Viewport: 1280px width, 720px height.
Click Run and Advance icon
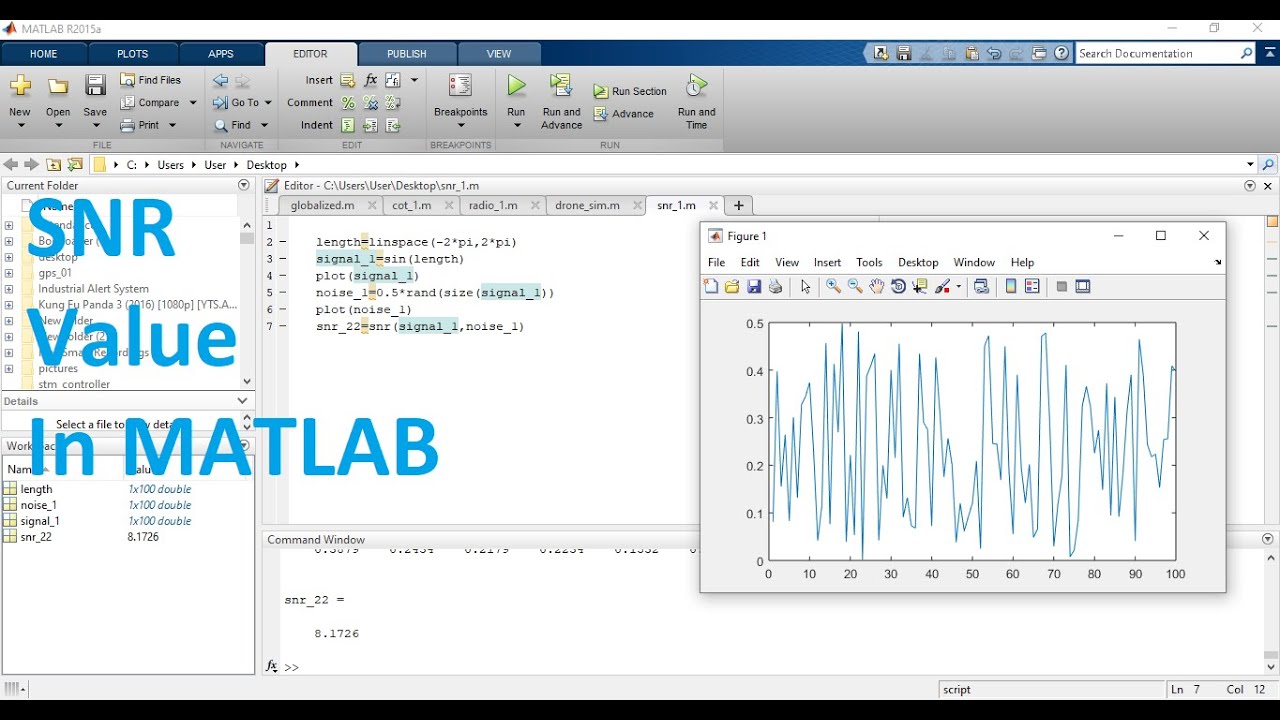click(x=561, y=86)
